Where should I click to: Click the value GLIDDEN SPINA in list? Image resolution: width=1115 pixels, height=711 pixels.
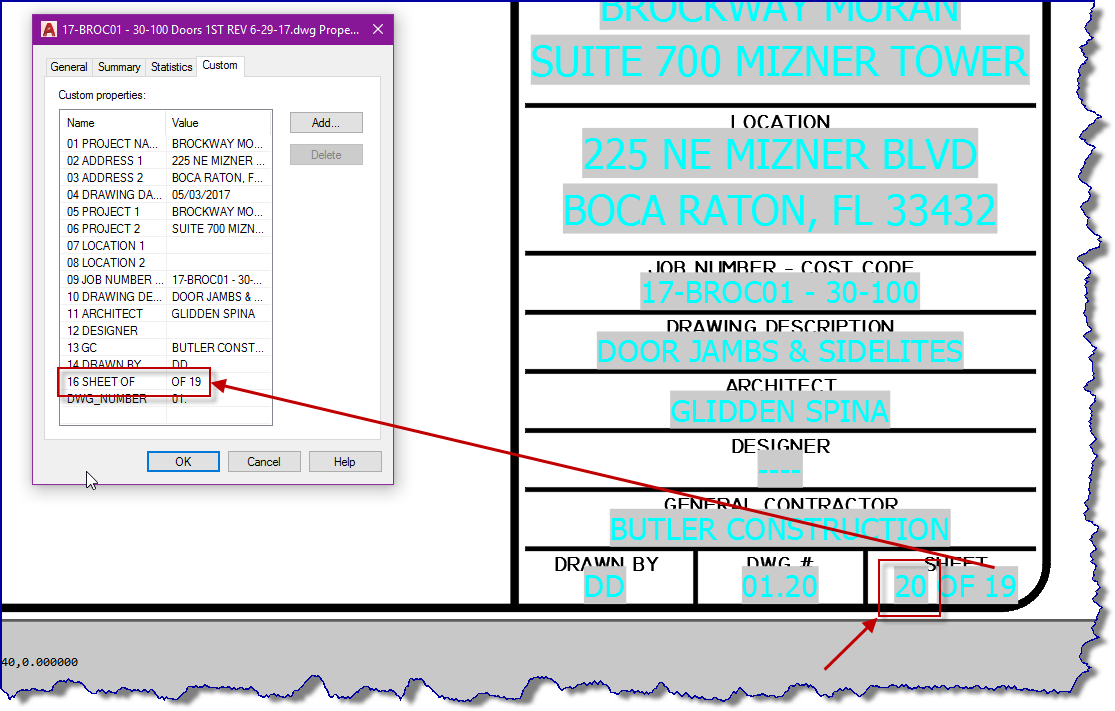pyautogui.click(x=213, y=314)
